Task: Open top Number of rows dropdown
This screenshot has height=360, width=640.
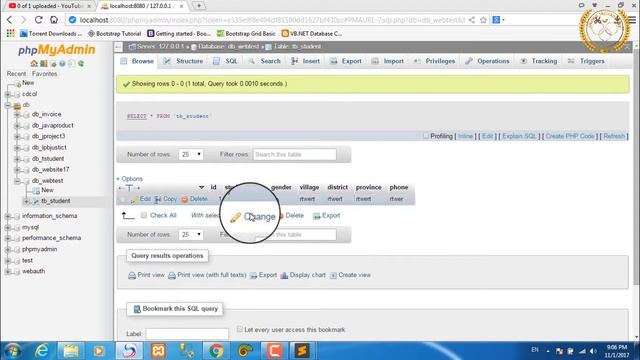Action: click(x=191, y=154)
